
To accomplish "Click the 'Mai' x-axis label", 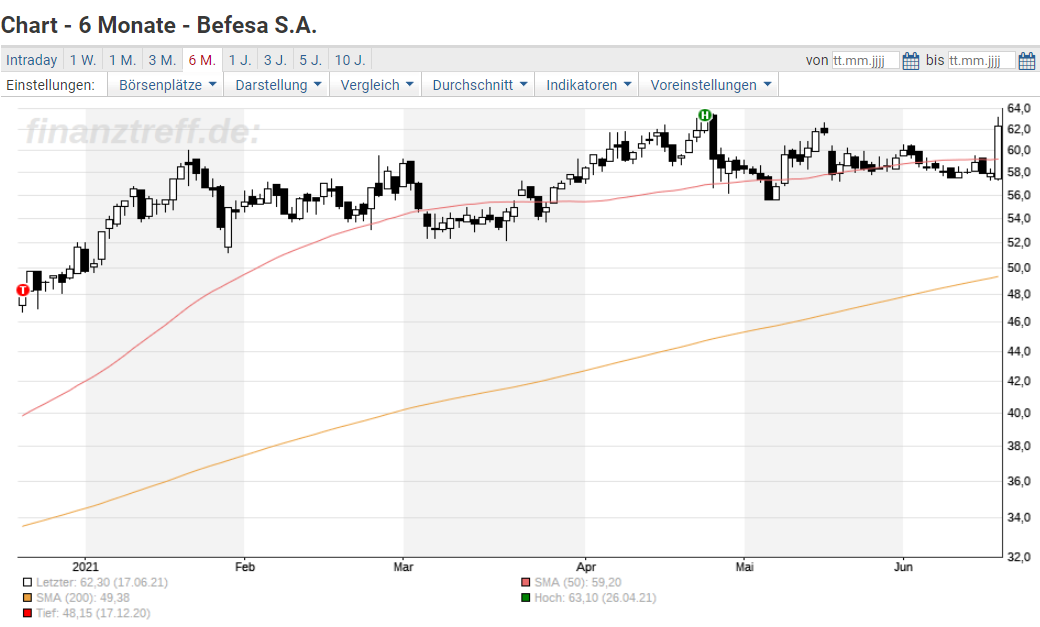I will (745, 567).
